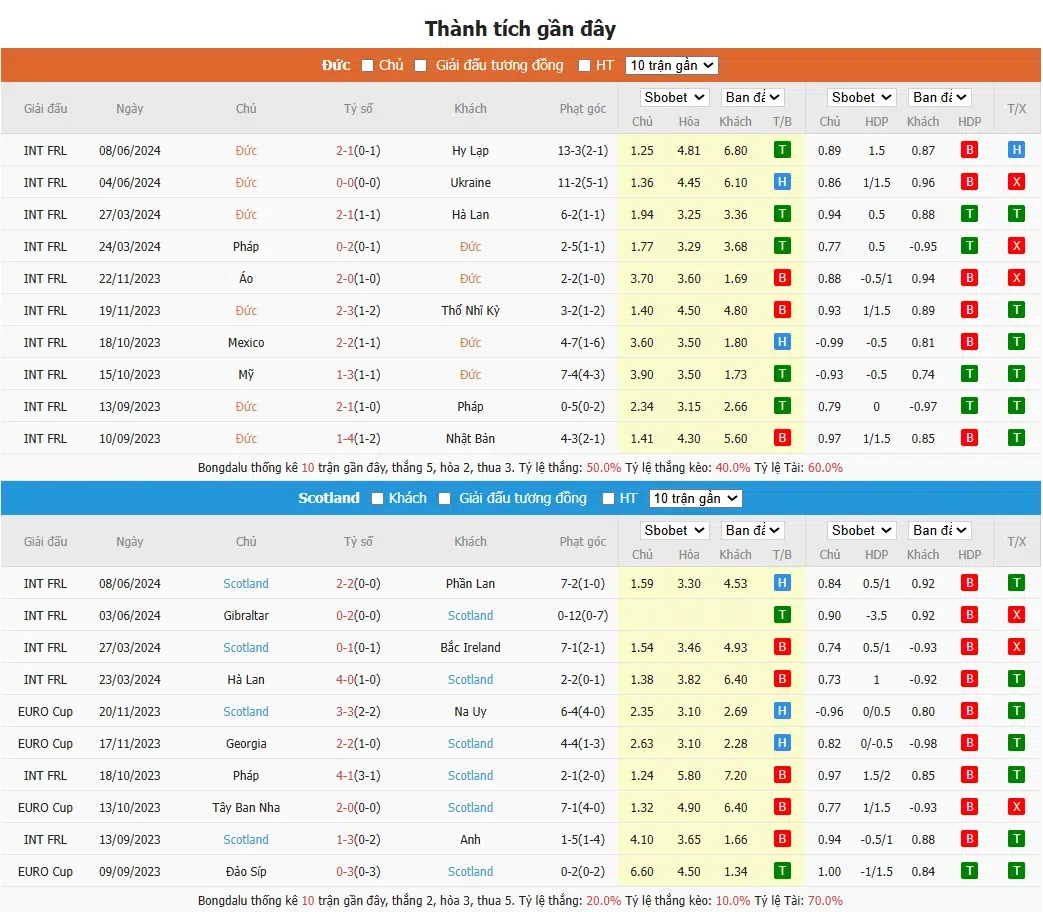Click red X badge in Gibraltar–Scotland row

(1016, 615)
